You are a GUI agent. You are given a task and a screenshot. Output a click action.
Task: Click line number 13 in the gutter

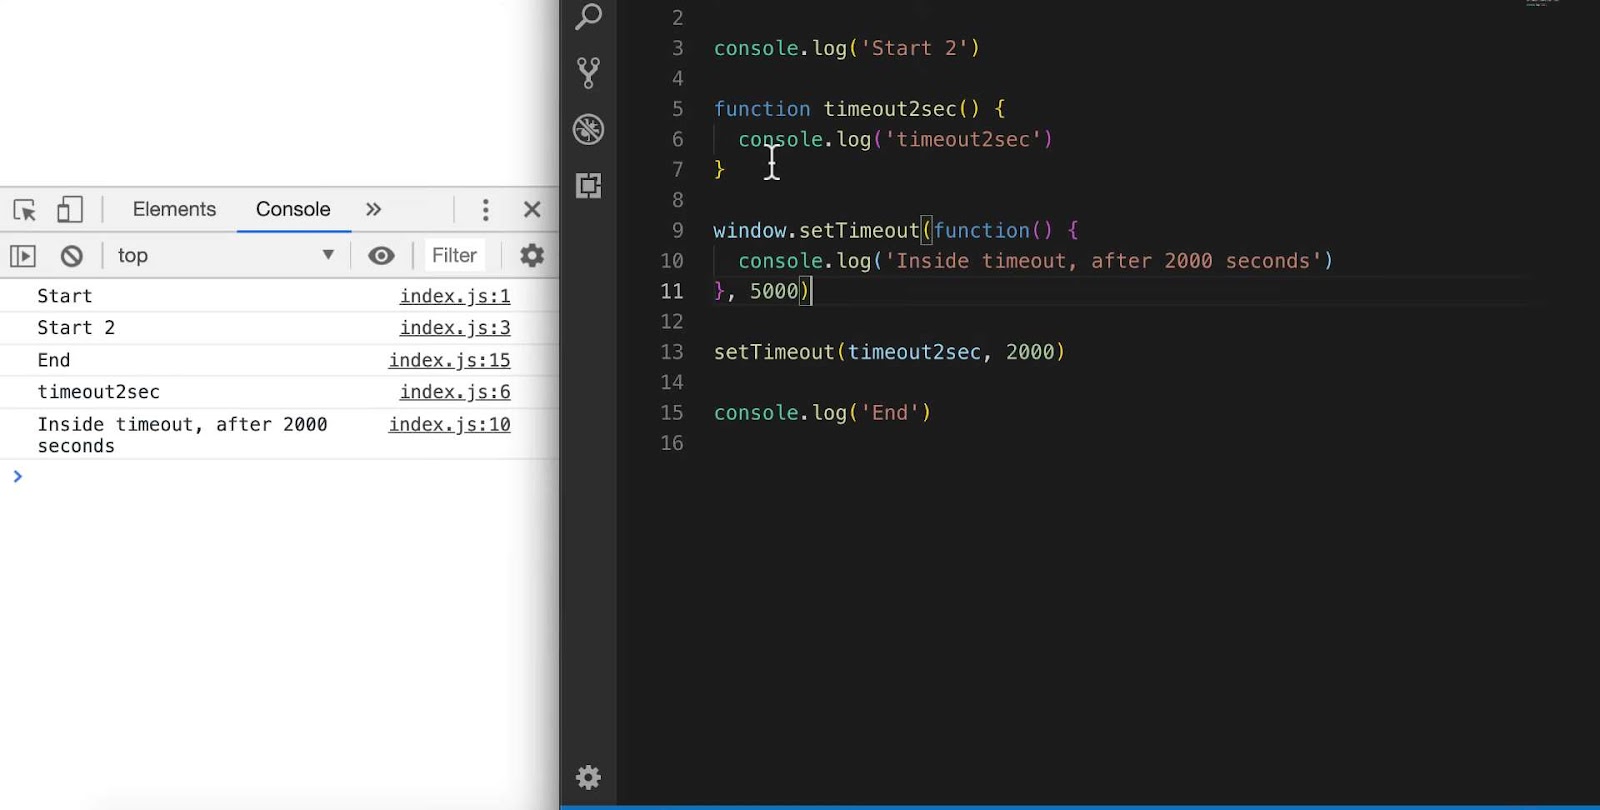pos(671,352)
